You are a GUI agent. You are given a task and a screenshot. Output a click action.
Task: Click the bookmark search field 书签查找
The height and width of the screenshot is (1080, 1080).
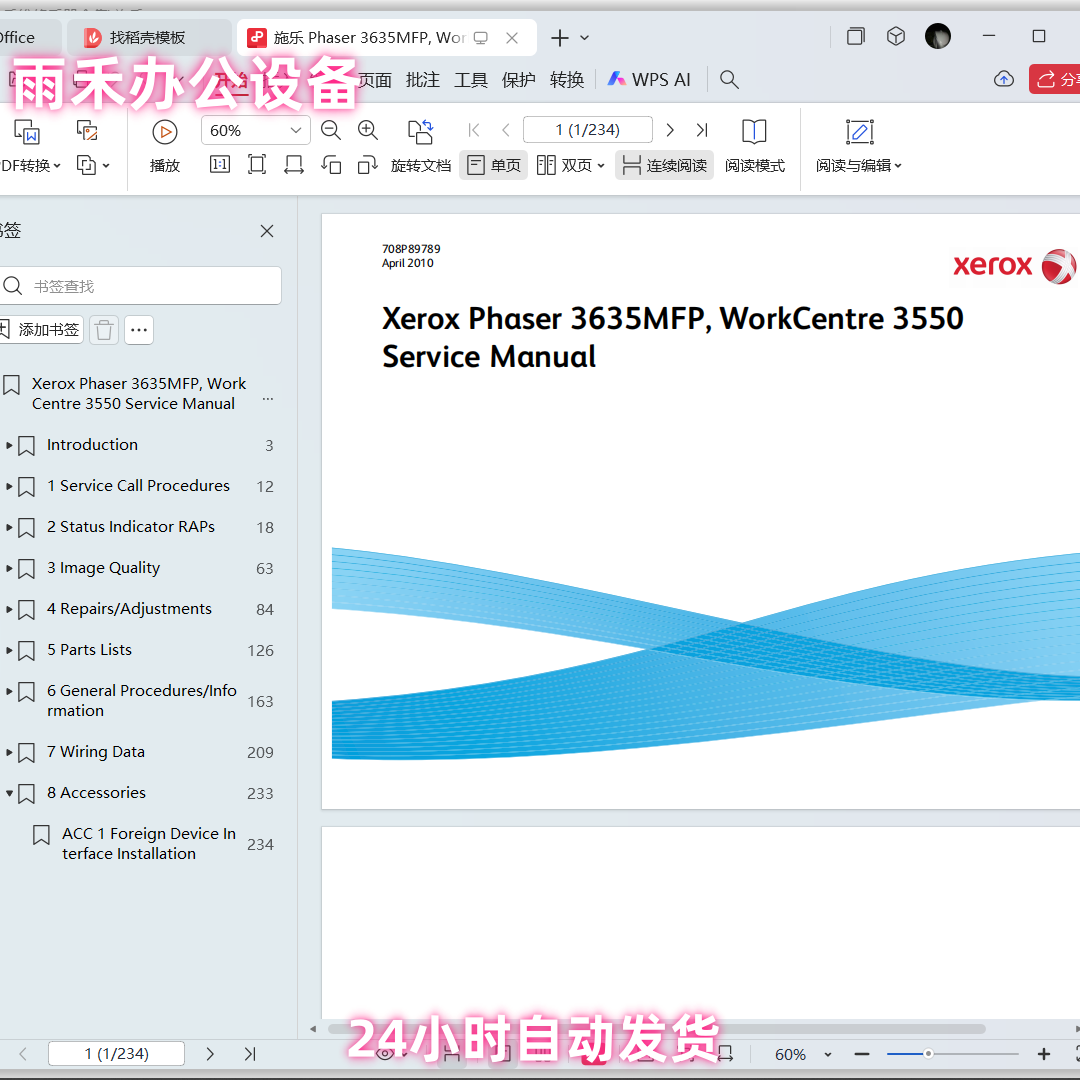141,286
